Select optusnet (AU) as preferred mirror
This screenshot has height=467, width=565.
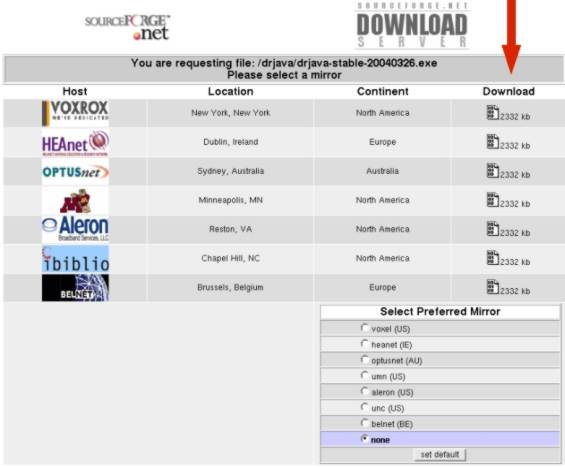click(x=365, y=360)
